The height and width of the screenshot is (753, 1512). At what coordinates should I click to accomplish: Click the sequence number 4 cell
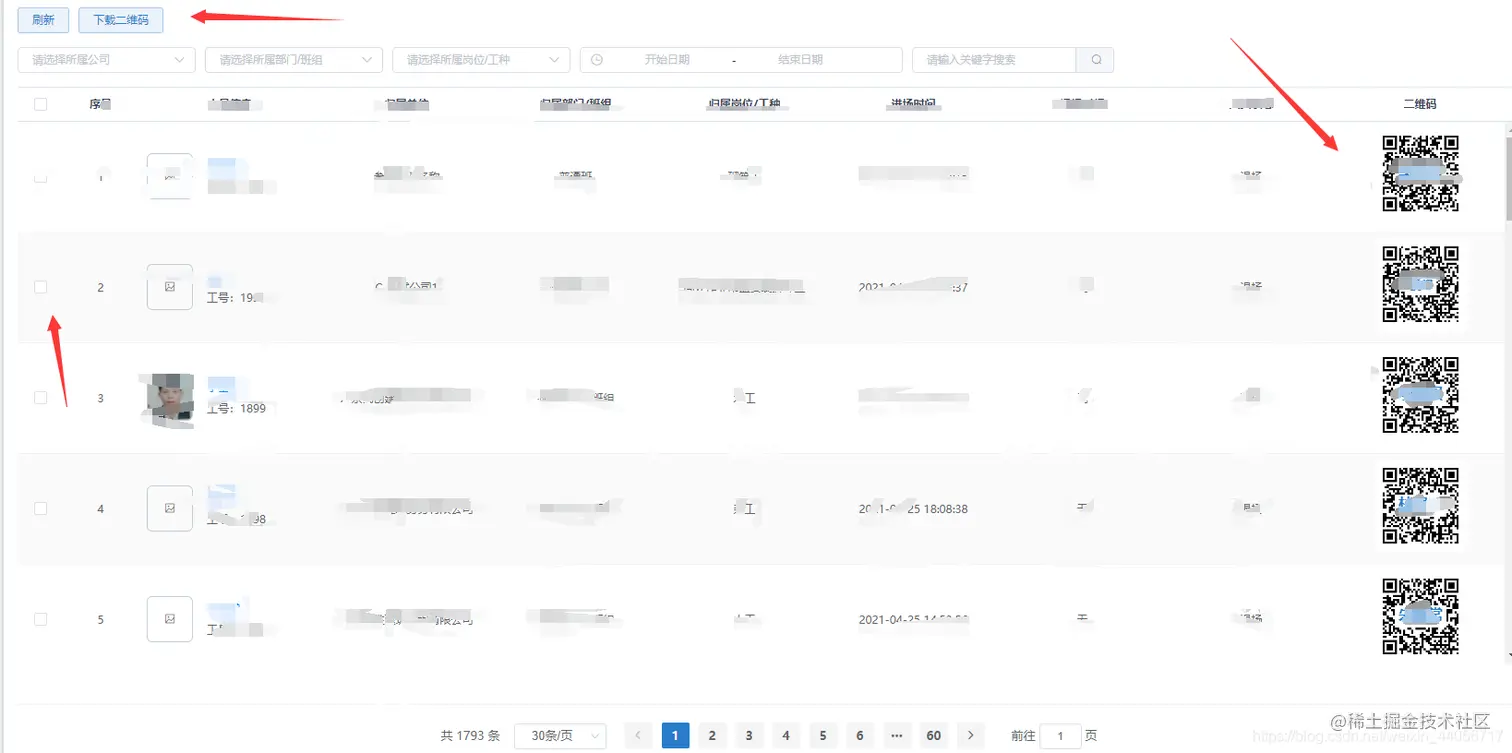pos(100,509)
